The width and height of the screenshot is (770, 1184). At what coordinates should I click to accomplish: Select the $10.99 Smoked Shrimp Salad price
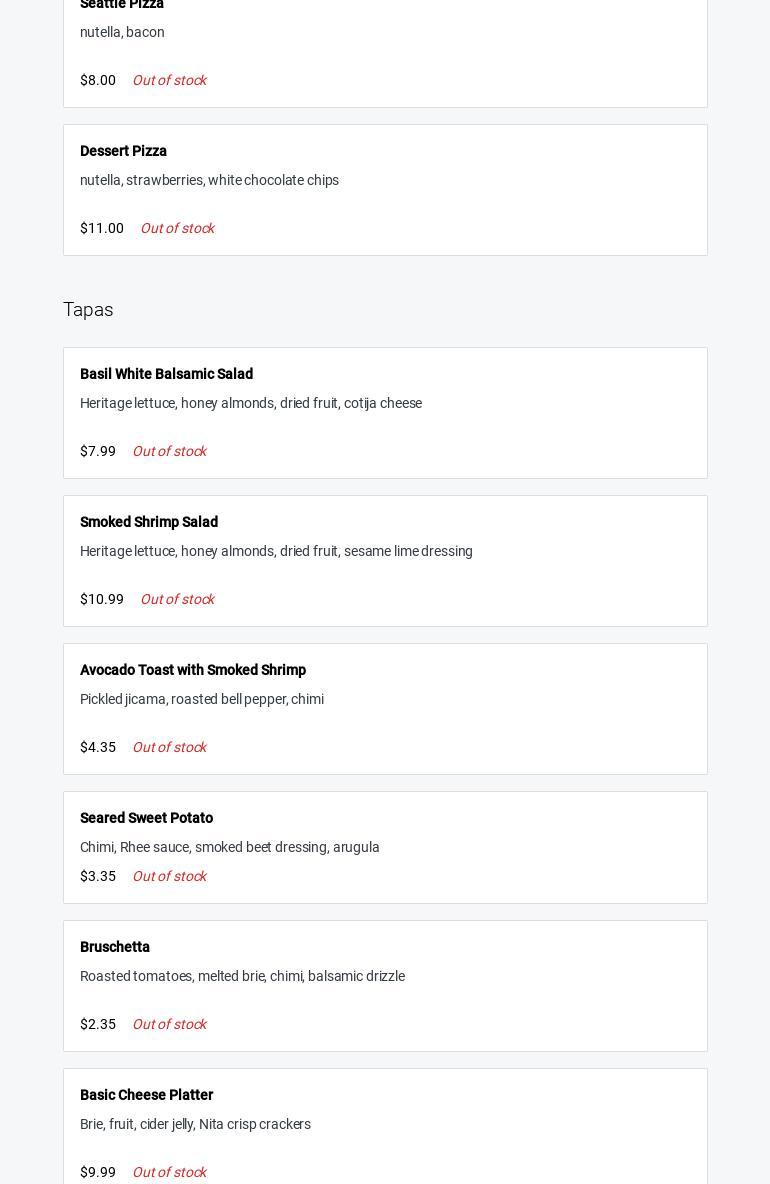tap(102, 599)
